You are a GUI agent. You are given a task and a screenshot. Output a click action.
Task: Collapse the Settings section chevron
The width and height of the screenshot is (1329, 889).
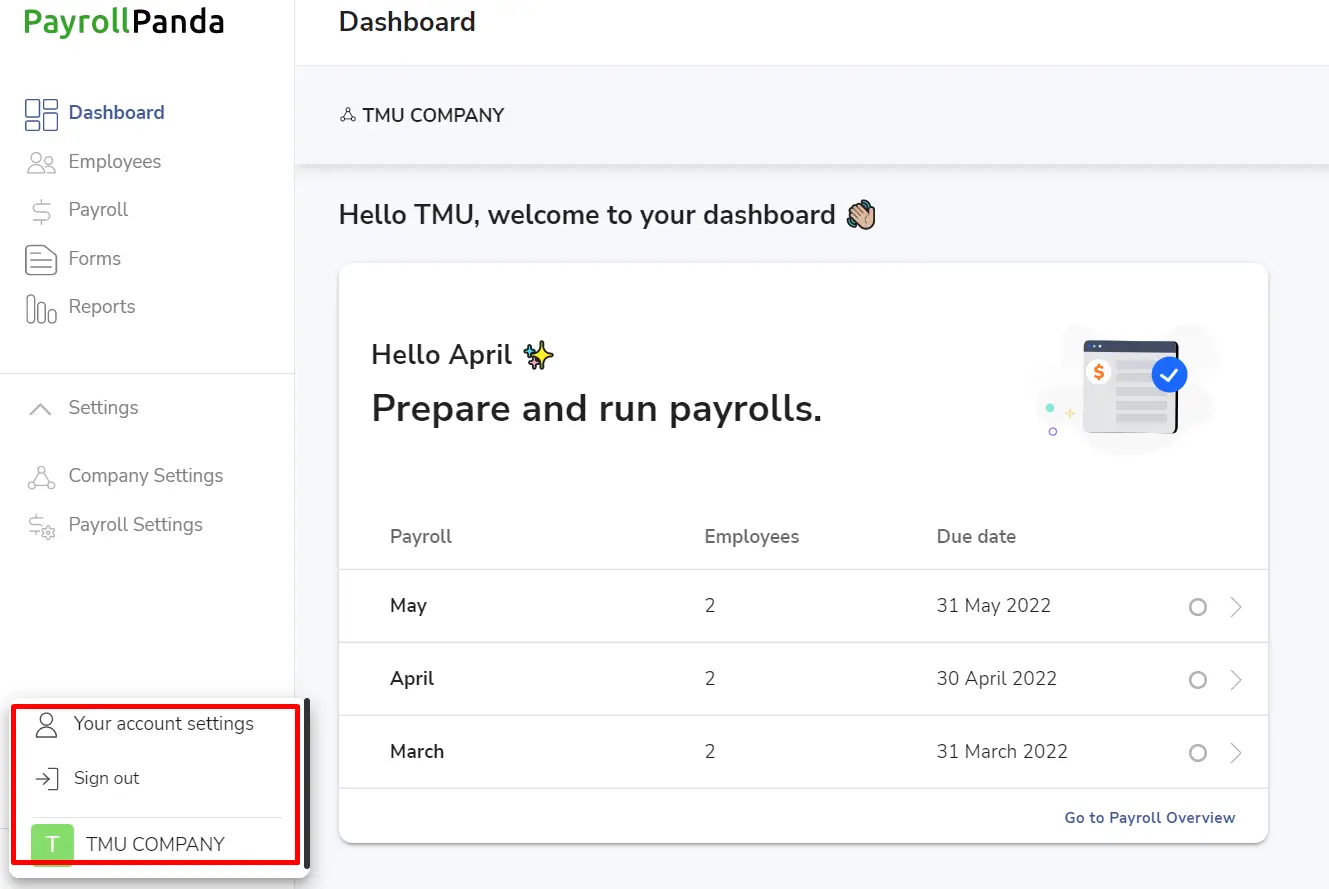tap(40, 408)
